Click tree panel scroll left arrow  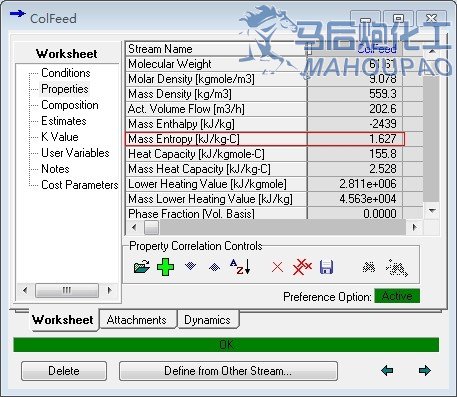pyautogui.click(x=25, y=290)
